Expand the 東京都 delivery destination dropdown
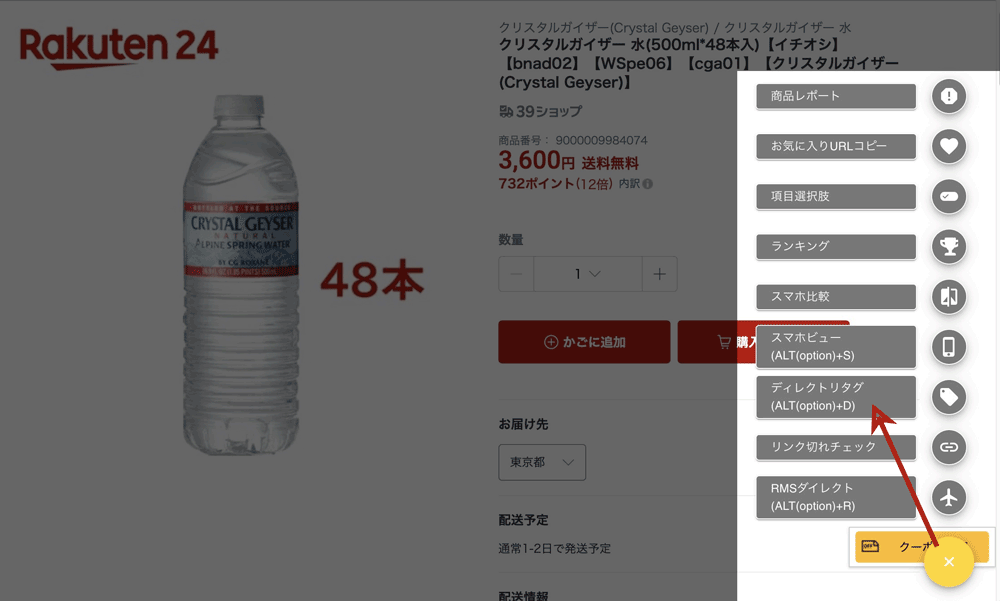 click(542, 462)
